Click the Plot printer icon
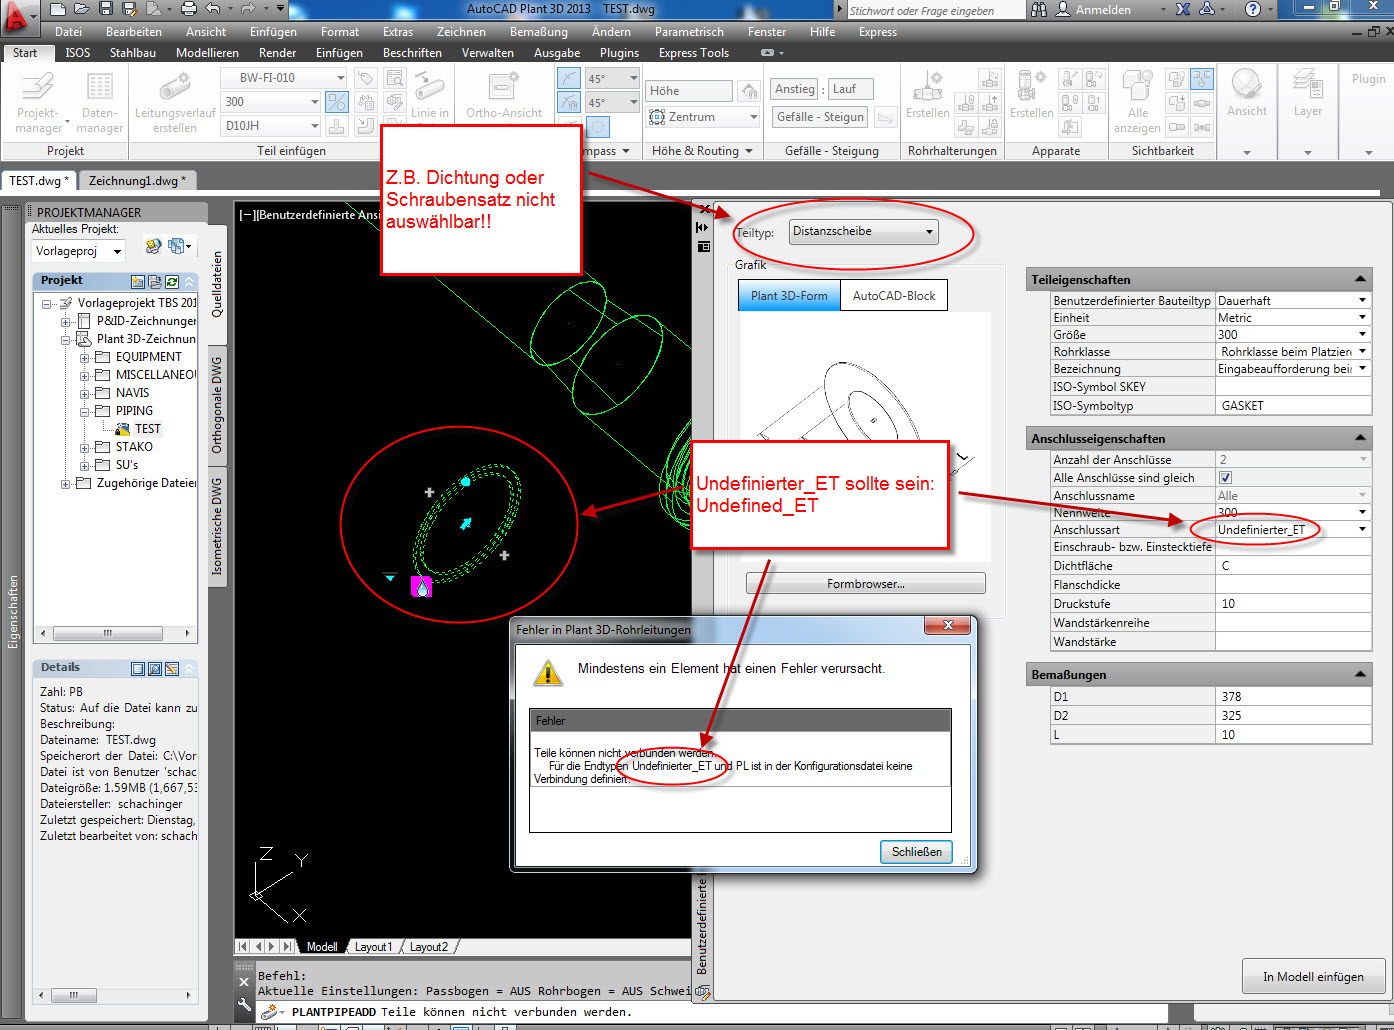The height and width of the screenshot is (1030, 1394). (188, 9)
